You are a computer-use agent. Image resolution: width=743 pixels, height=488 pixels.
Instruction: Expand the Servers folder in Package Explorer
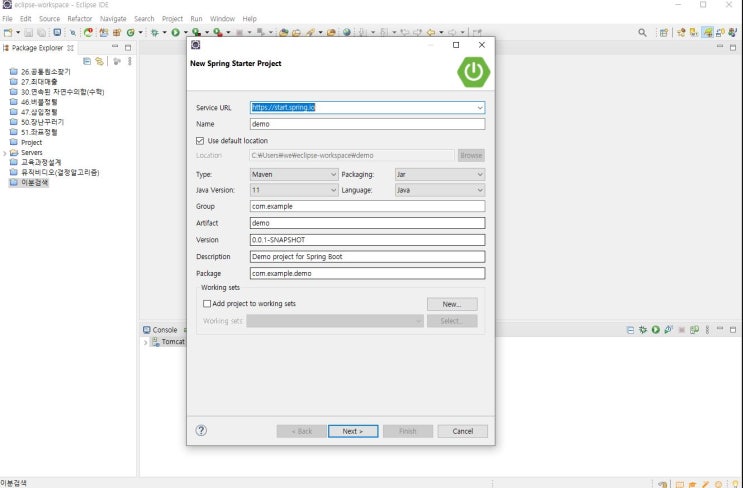pos(5,153)
